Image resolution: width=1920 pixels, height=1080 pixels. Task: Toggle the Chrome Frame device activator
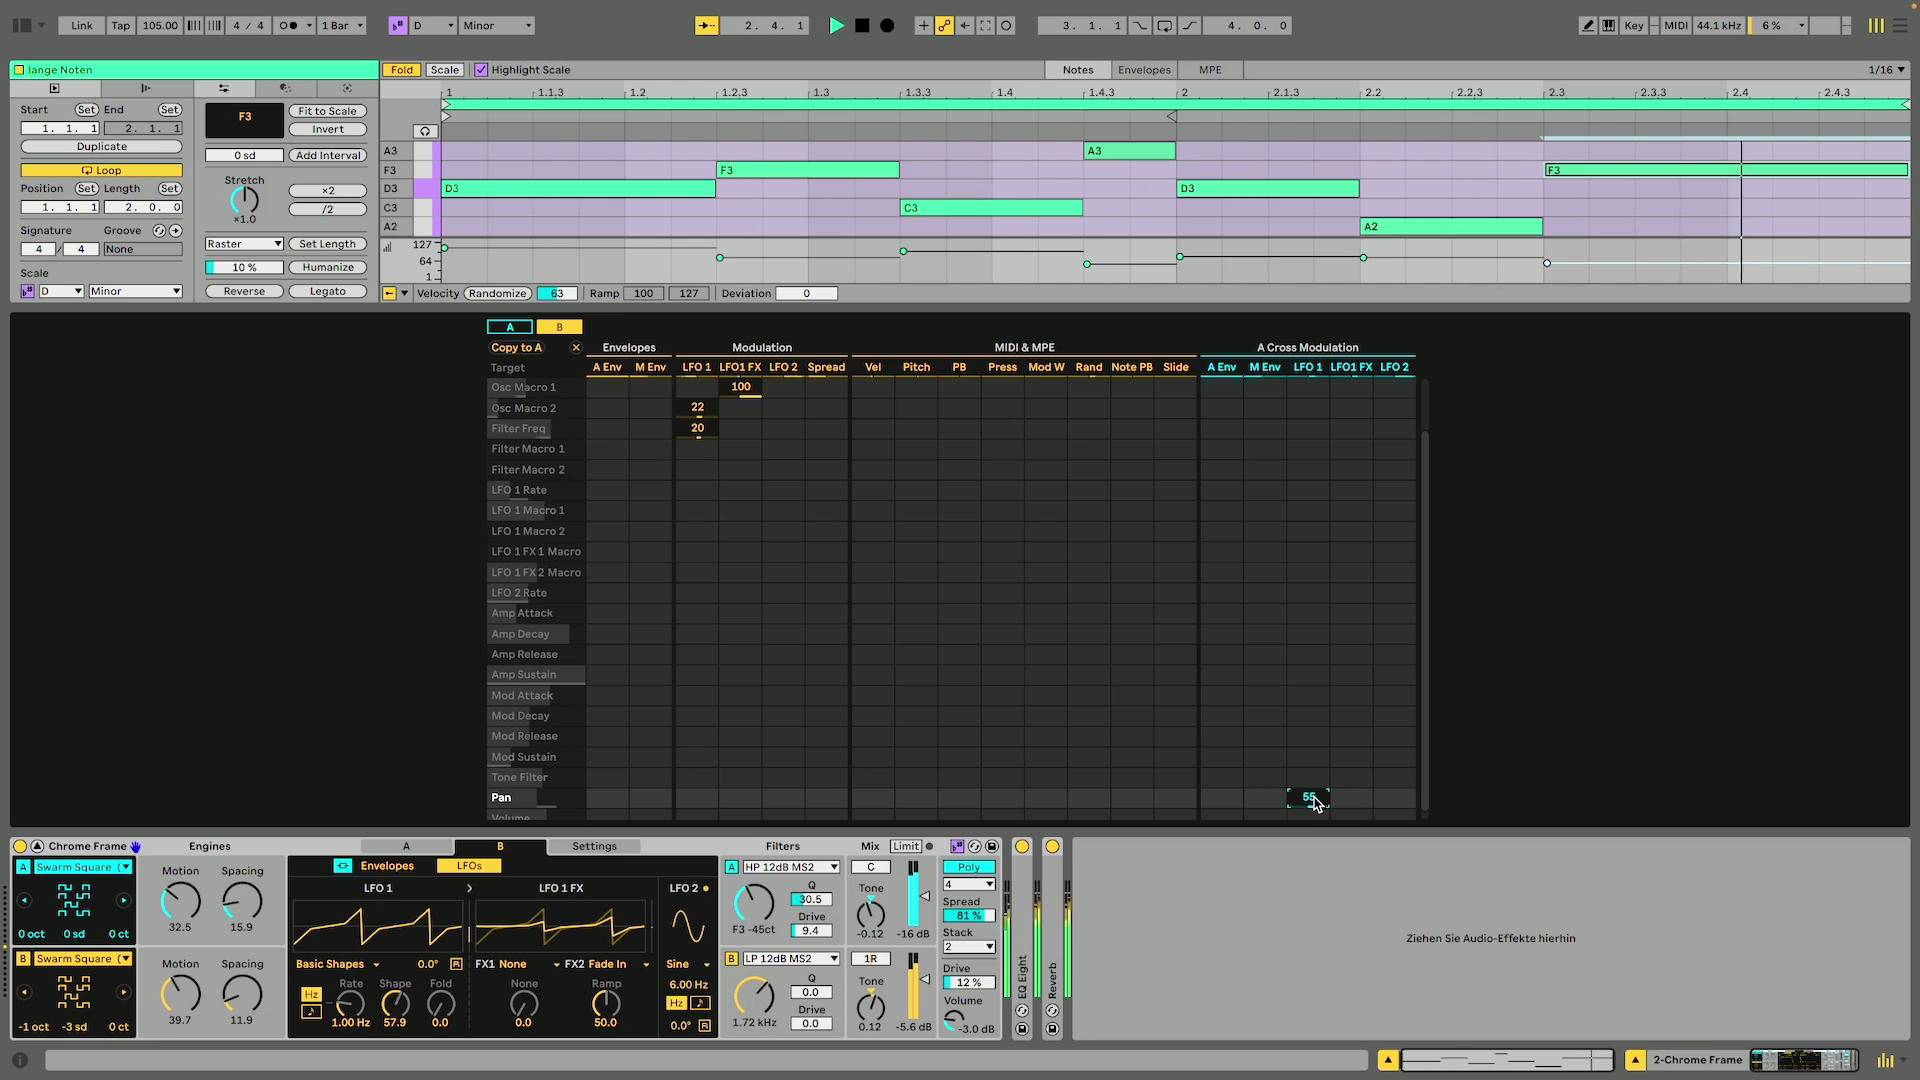tap(20, 847)
